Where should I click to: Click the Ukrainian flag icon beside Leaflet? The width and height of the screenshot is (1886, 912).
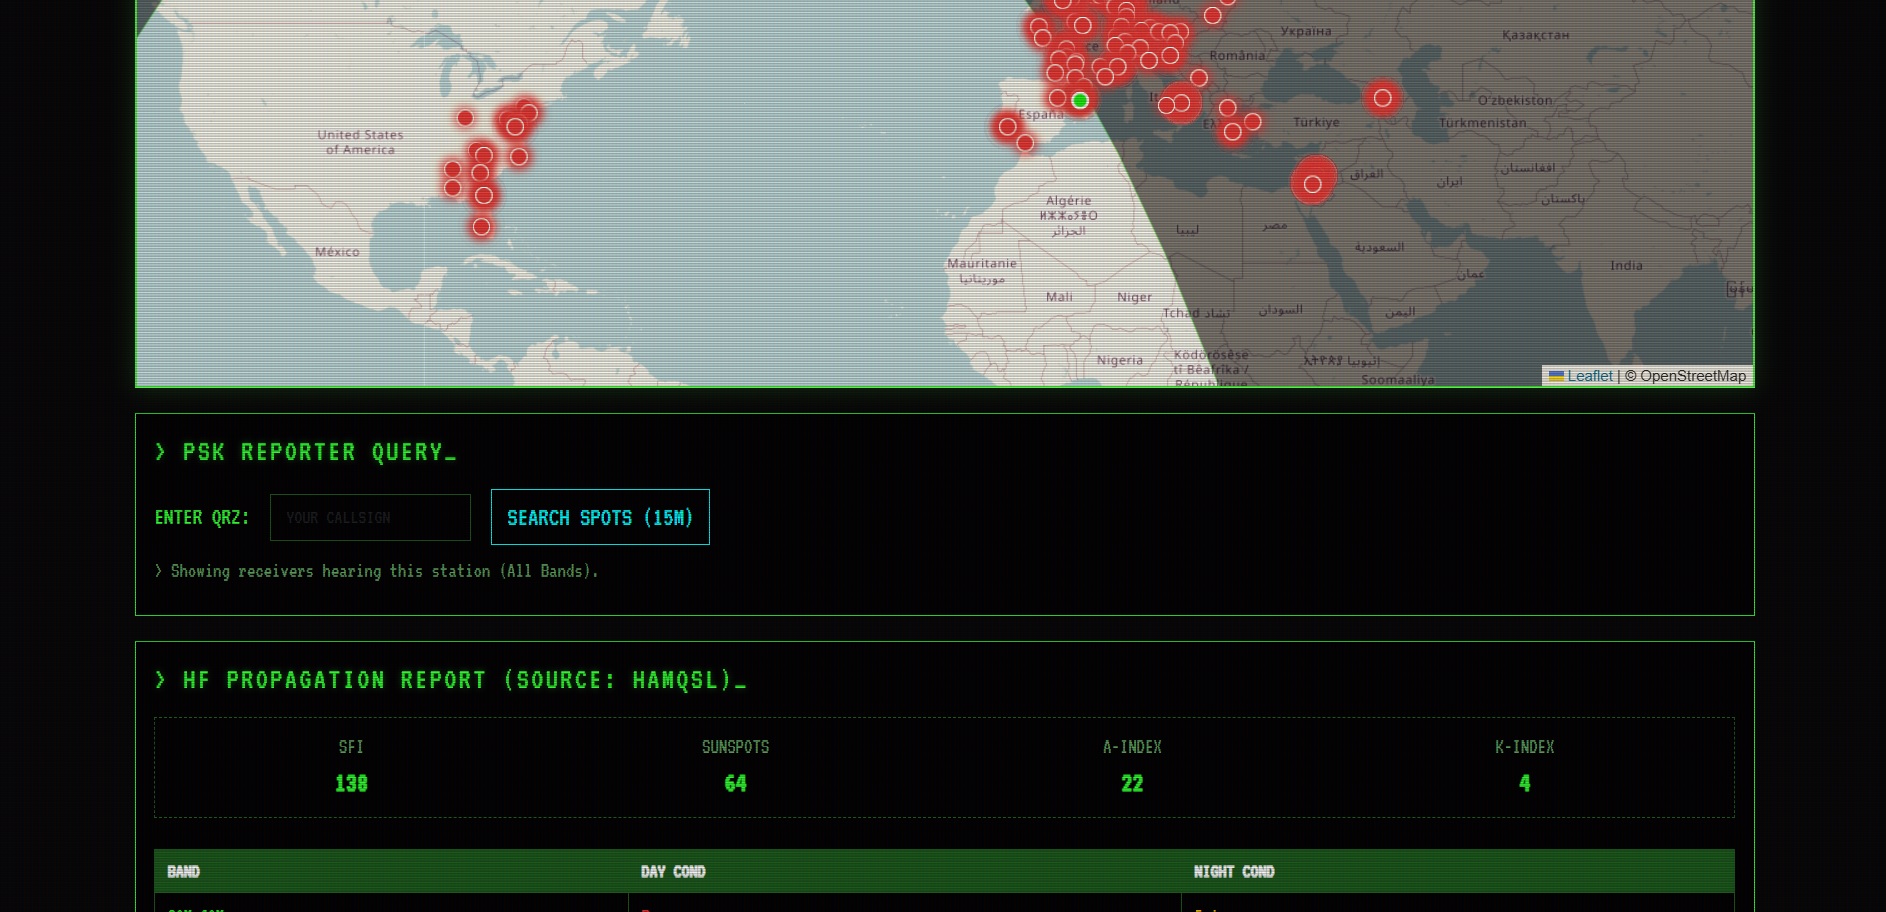1556,376
